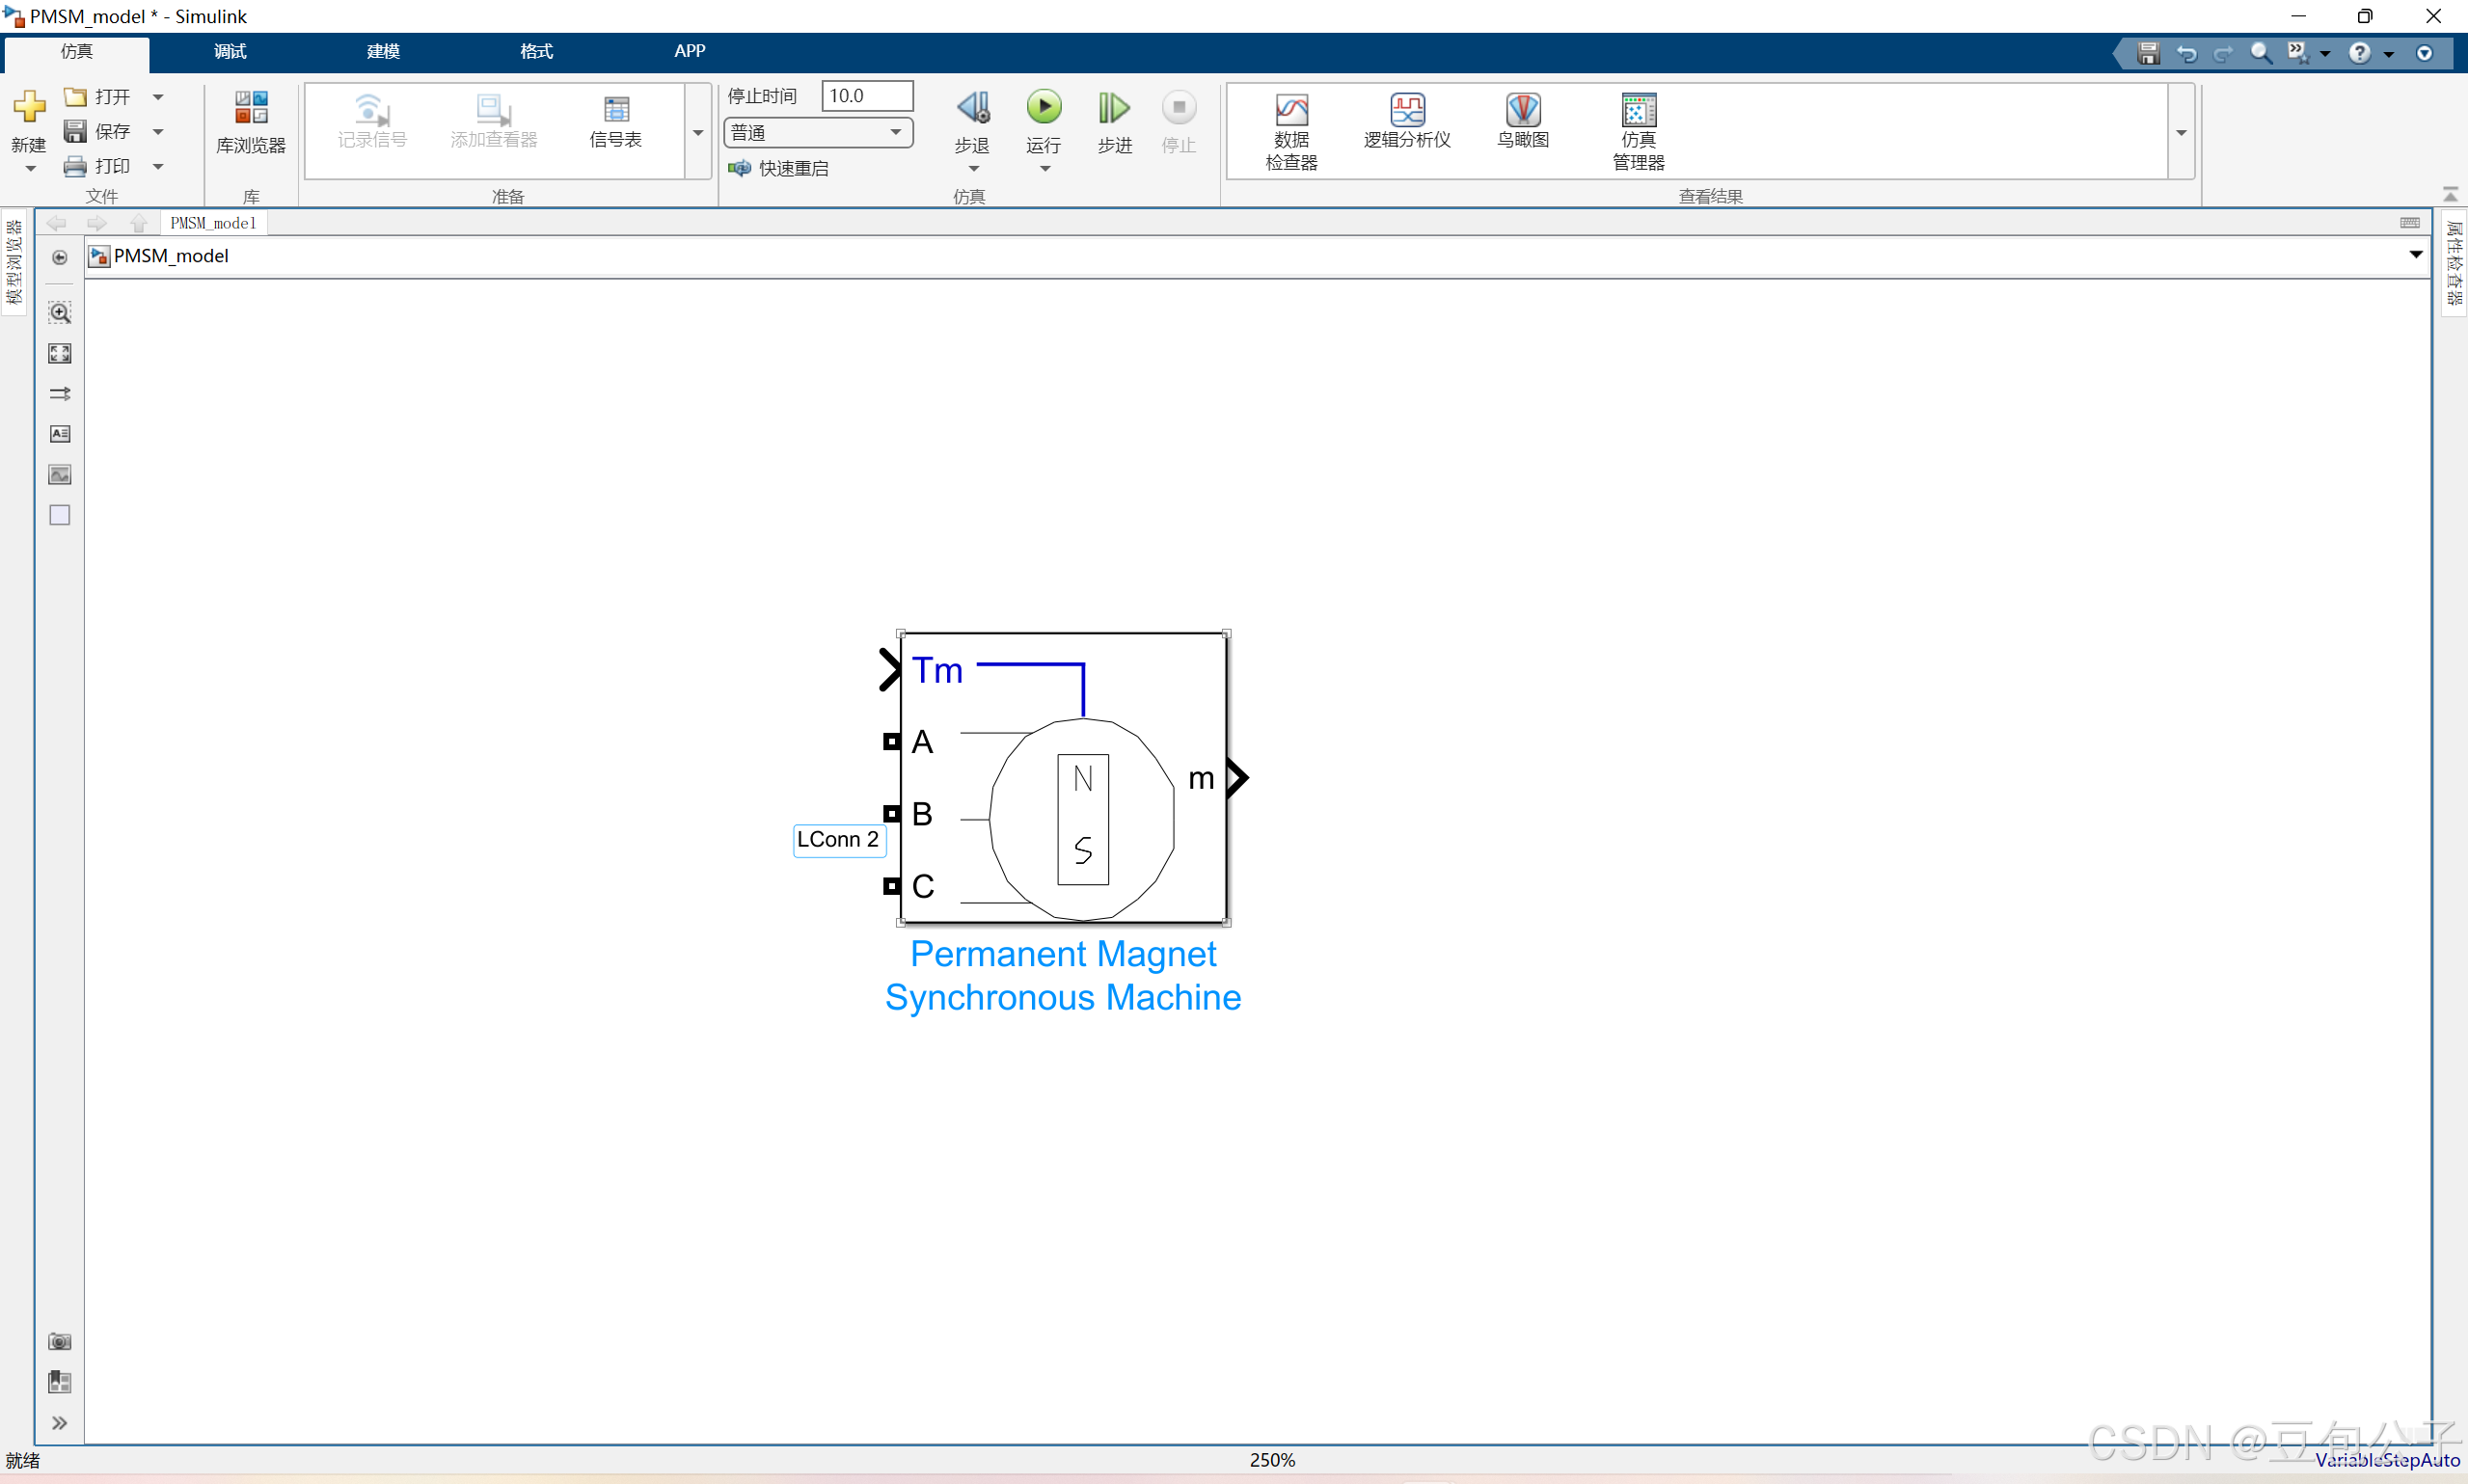Click the stop time input field
Viewport: 2468px width, 1484px height.
tap(866, 96)
